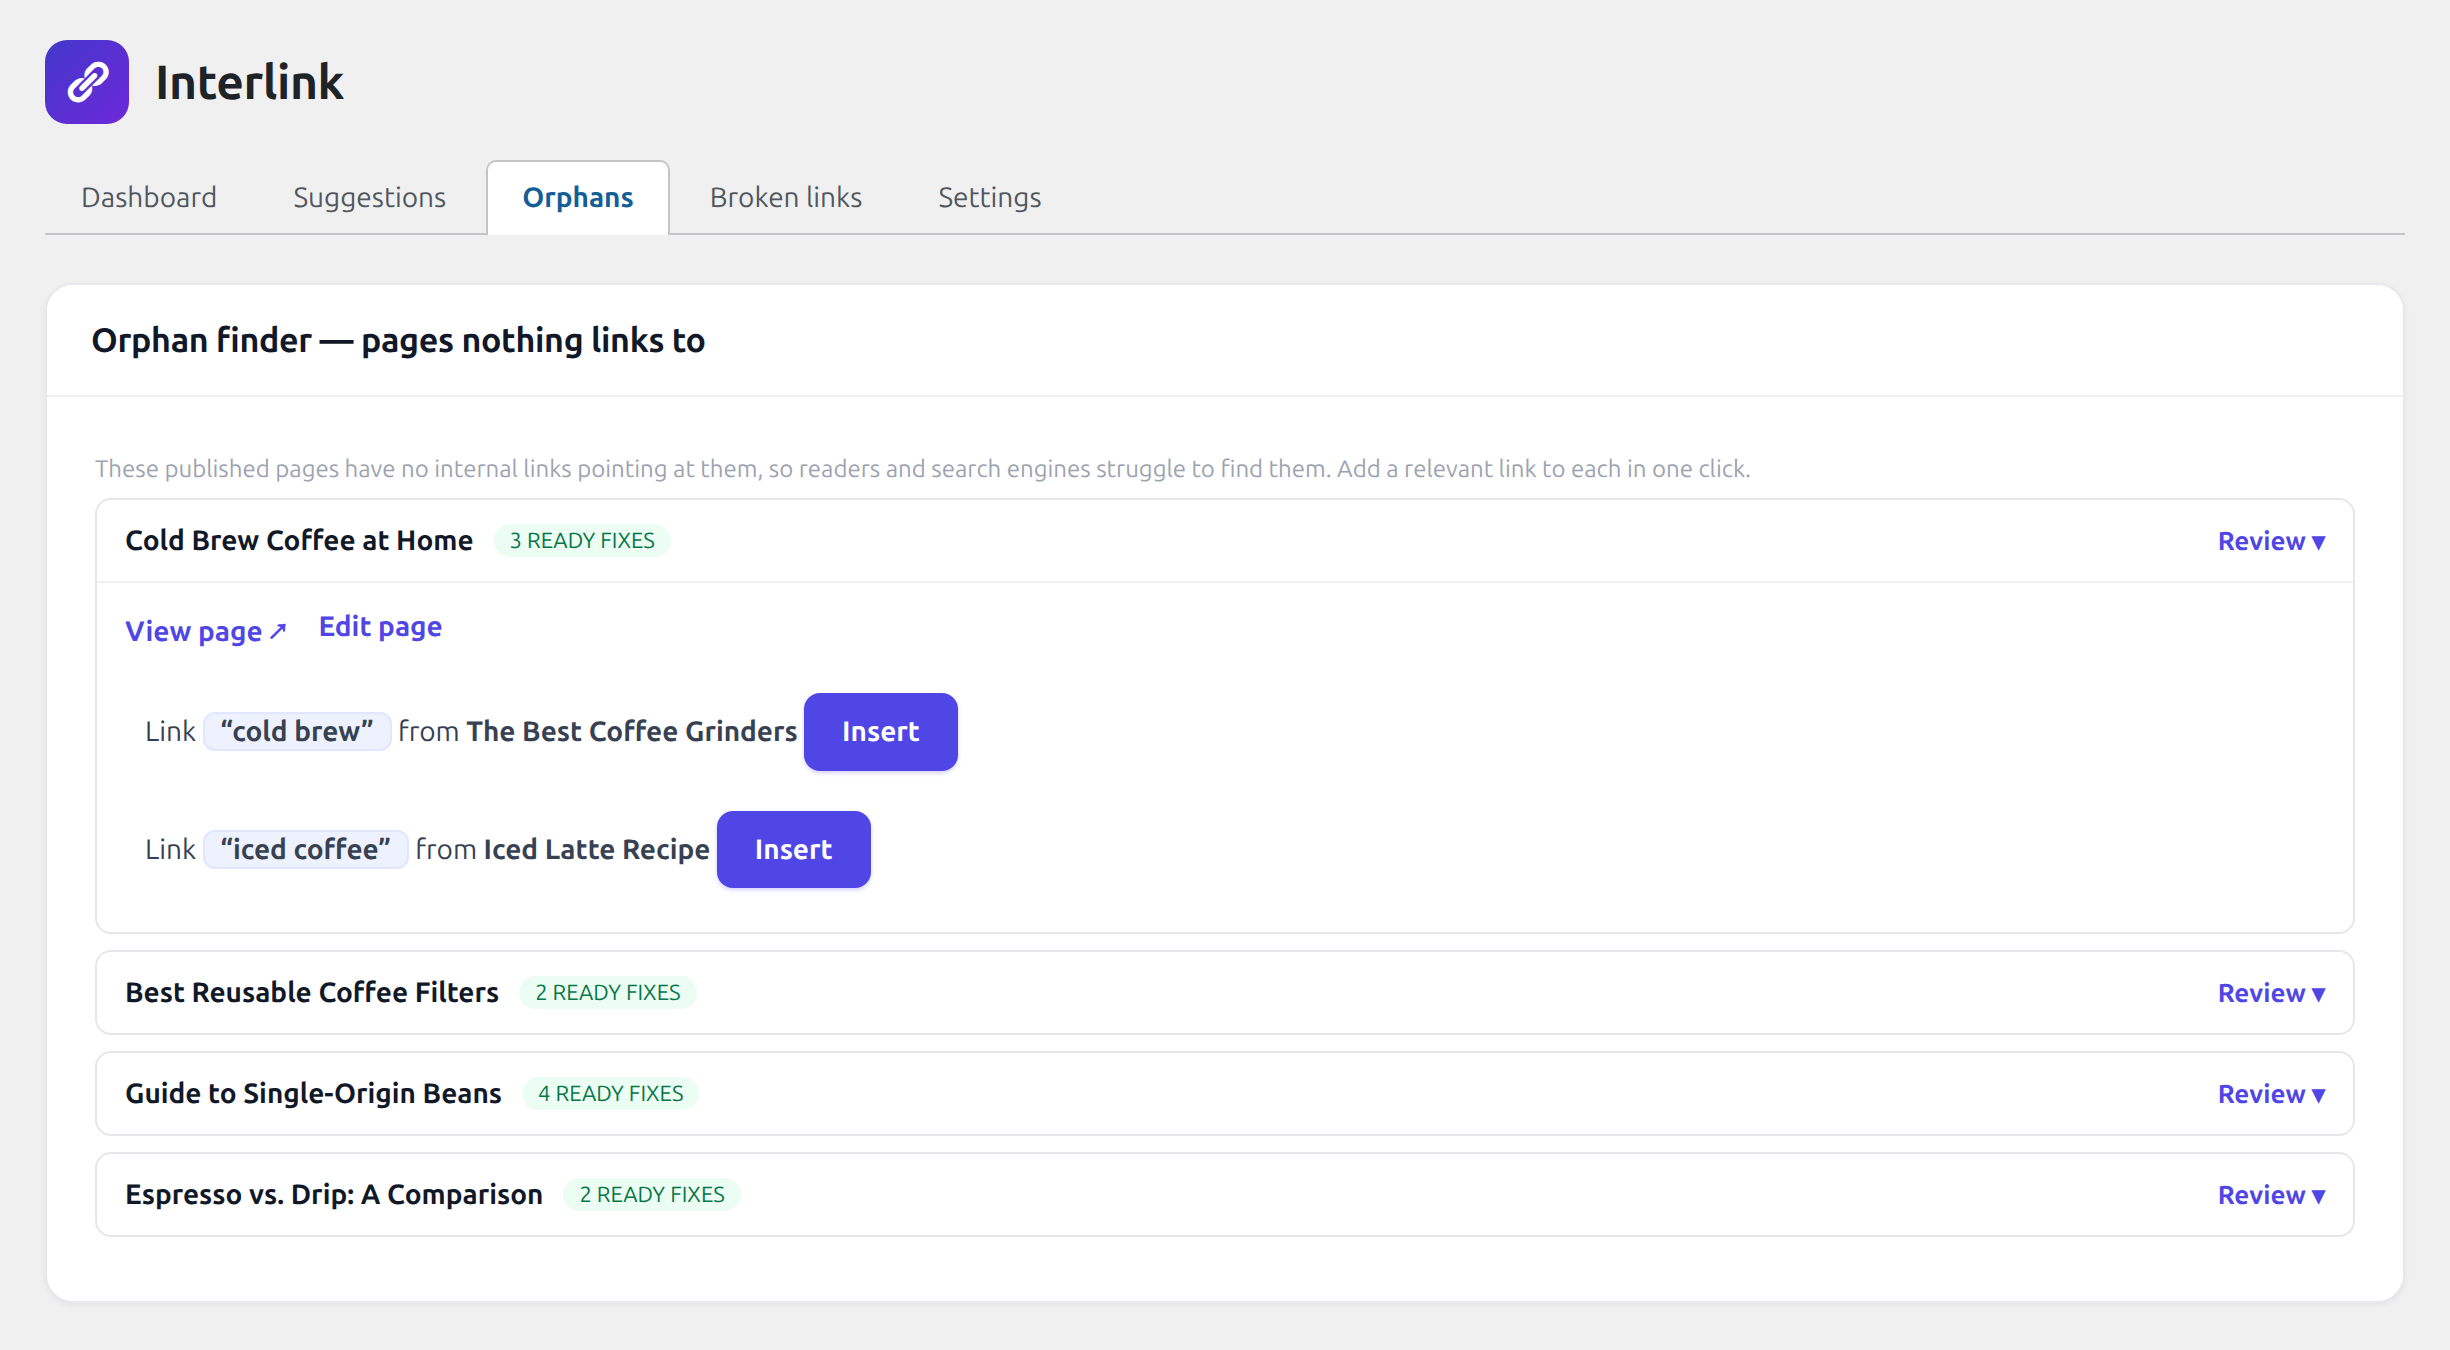Image resolution: width=2450 pixels, height=1350 pixels.
Task: Open the View page external link
Action: click(x=206, y=631)
